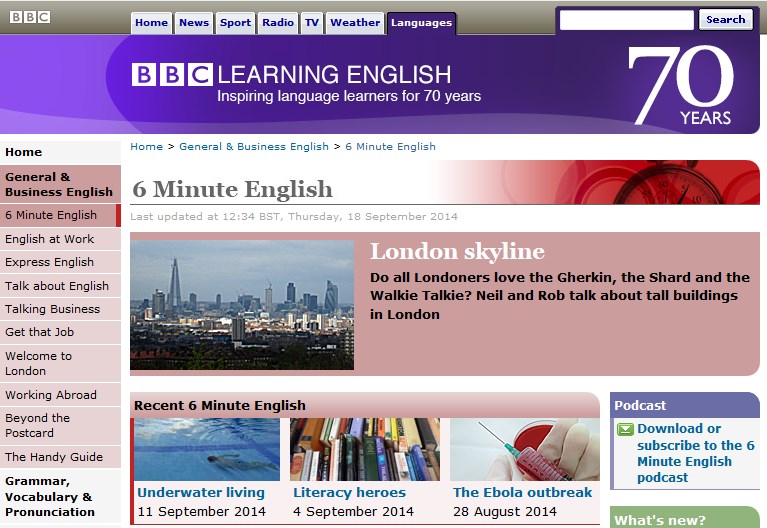Select the Languages tab
This screenshot has height=528, width=767.
[x=422, y=23]
